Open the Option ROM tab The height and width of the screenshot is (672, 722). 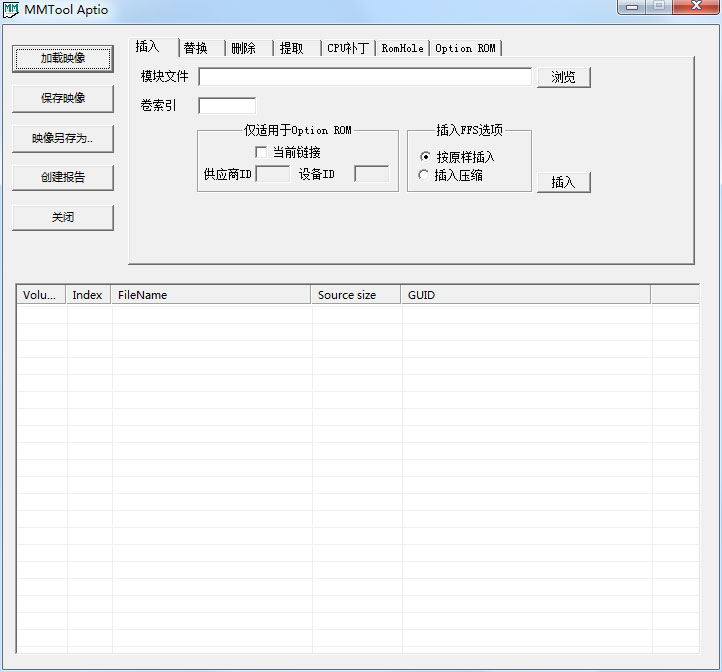pos(466,48)
